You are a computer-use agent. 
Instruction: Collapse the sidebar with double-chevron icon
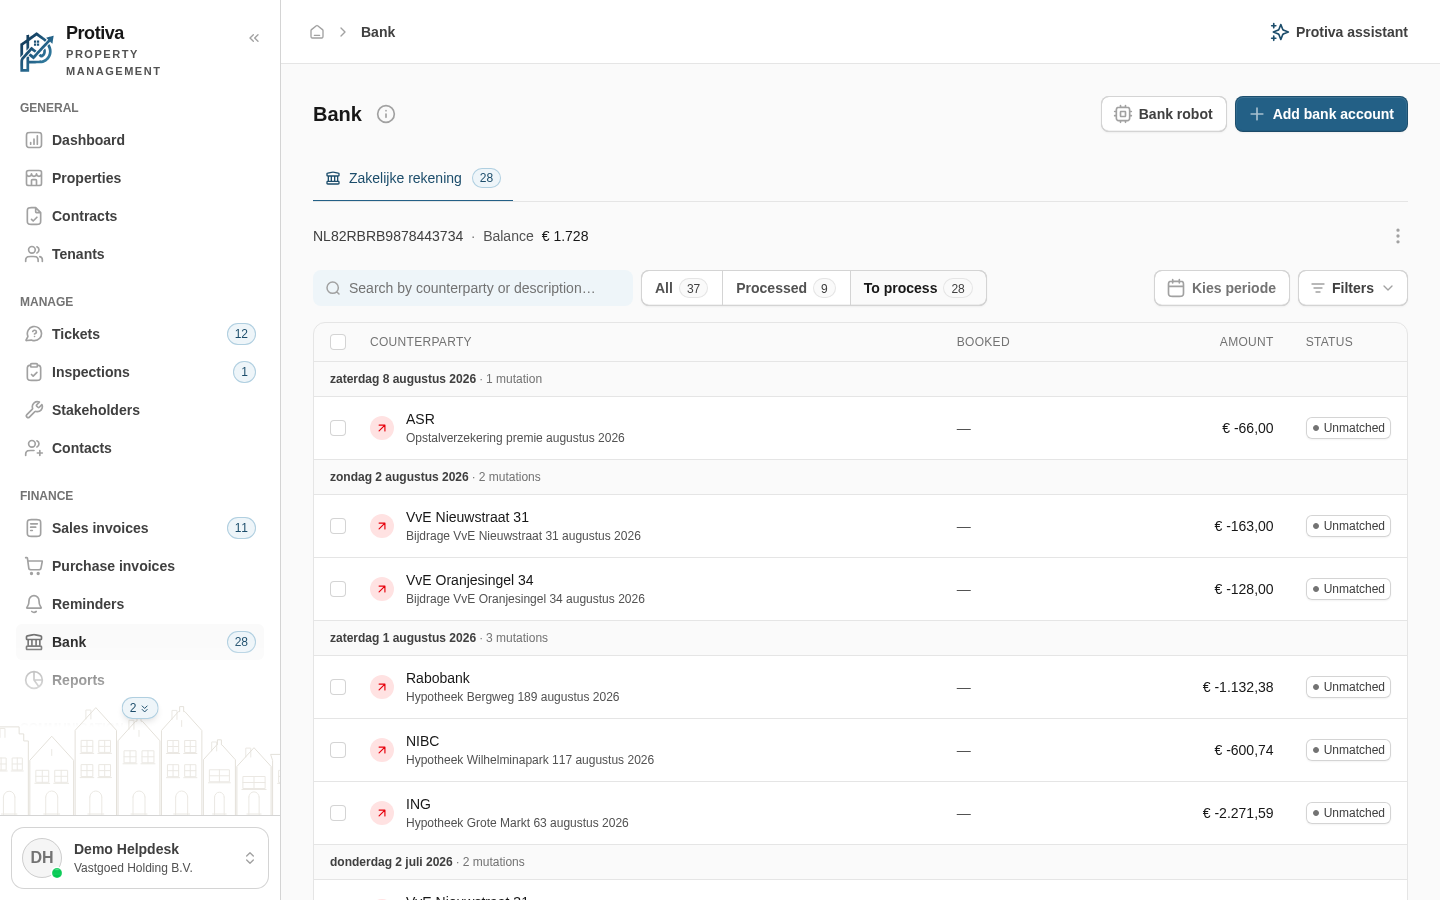coord(254,38)
